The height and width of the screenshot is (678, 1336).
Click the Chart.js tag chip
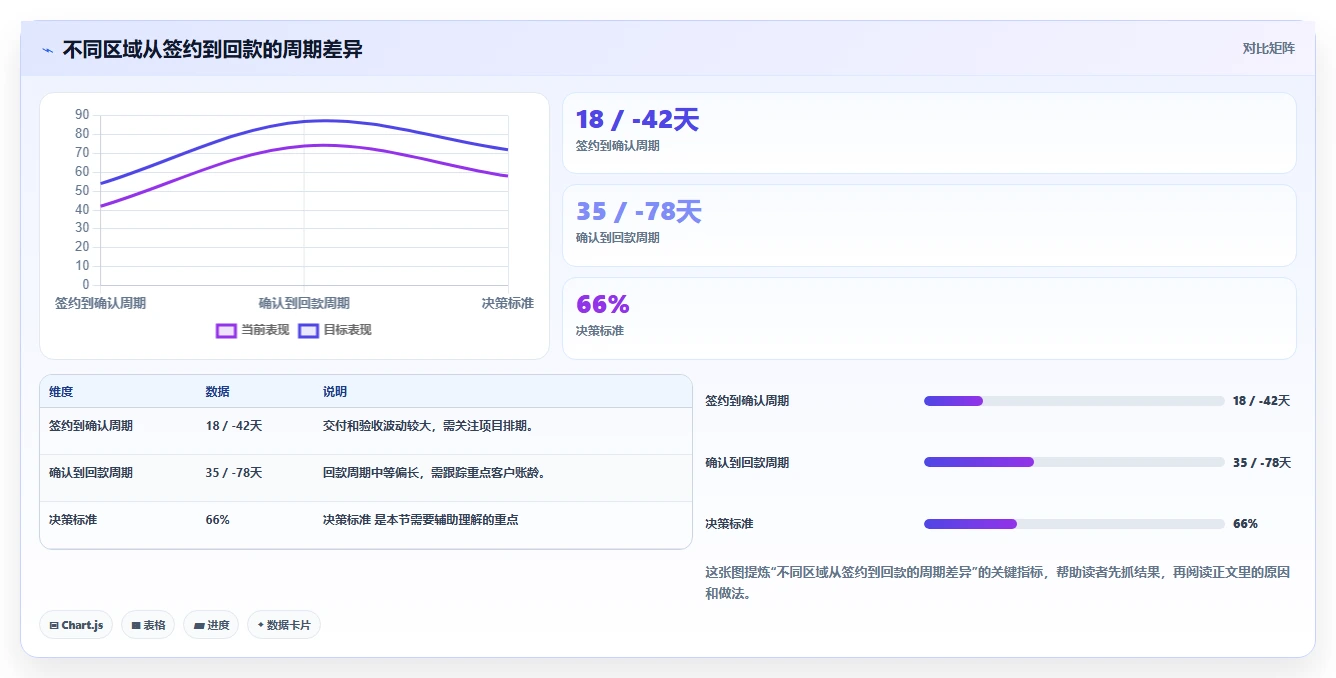click(x=76, y=625)
